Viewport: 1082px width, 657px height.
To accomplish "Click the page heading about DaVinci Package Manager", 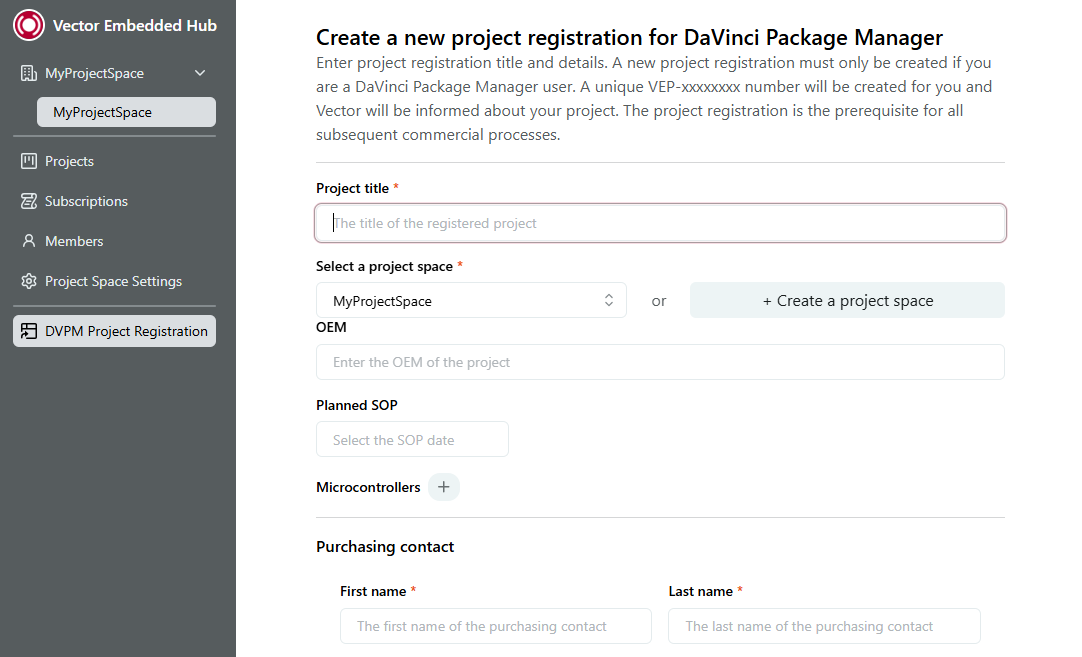I will (x=629, y=37).
